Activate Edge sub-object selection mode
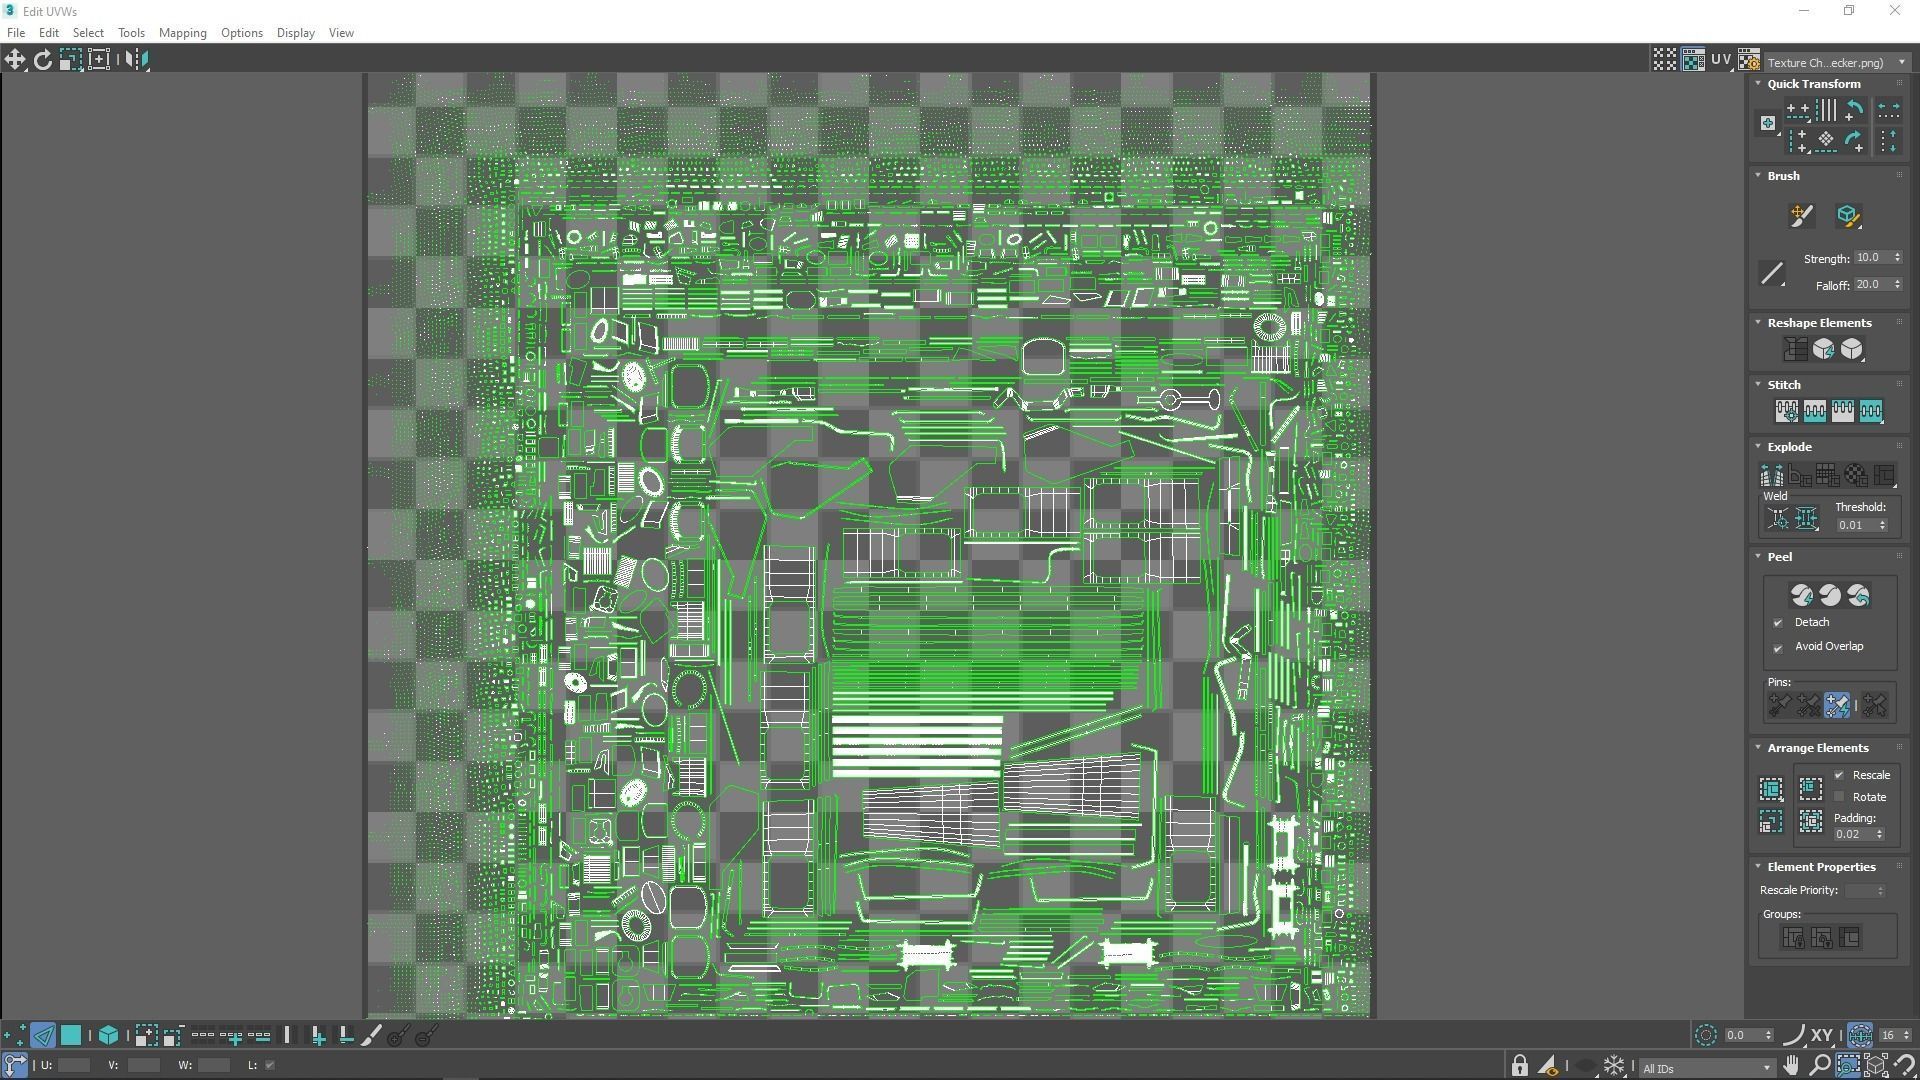This screenshot has width=1920, height=1080. point(43,1036)
